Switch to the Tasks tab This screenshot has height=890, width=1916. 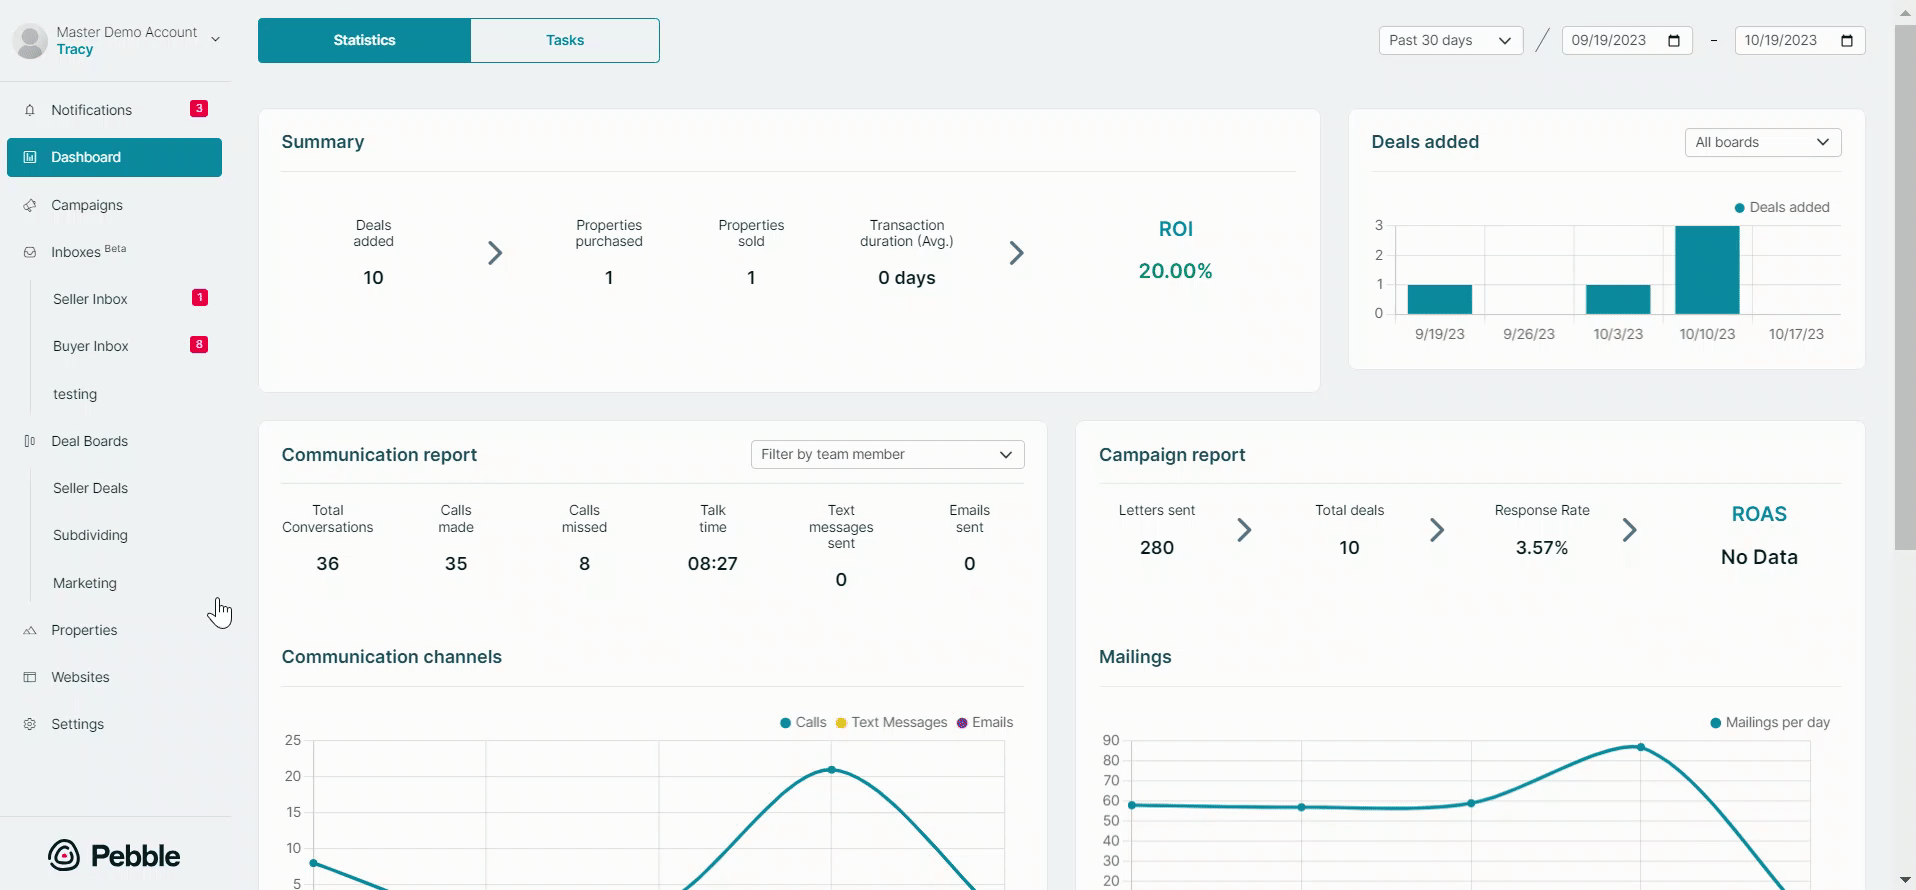pos(565,40)
